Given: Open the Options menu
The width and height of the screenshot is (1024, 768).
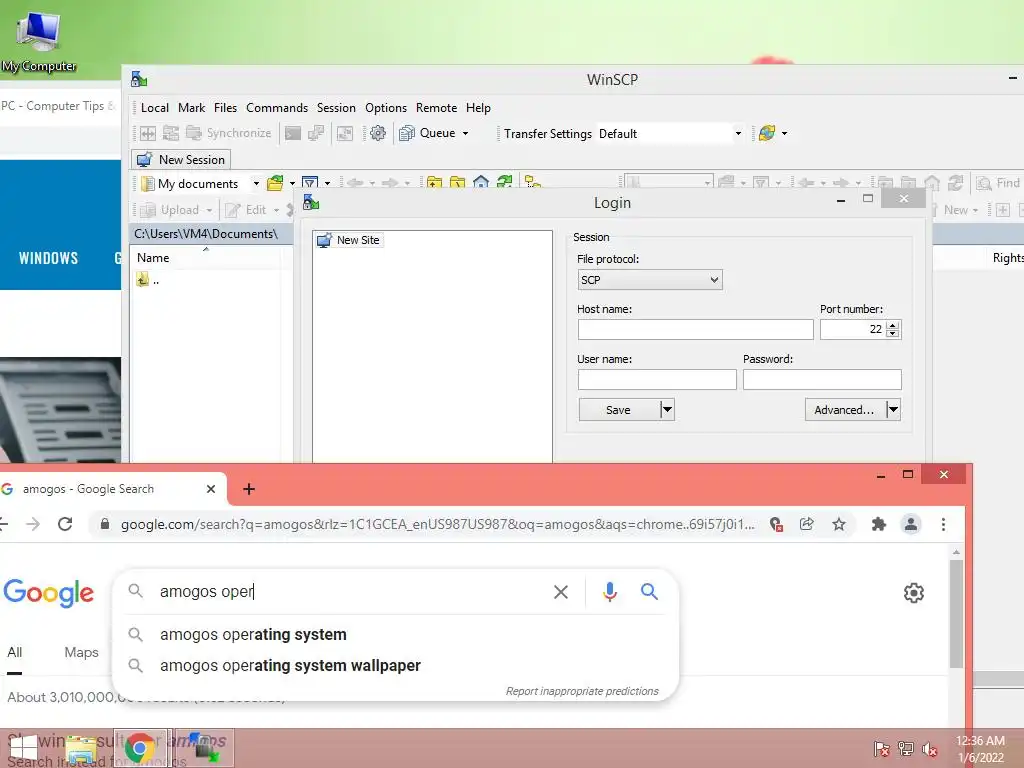Looking at the screenshot, I should point(386,108).
